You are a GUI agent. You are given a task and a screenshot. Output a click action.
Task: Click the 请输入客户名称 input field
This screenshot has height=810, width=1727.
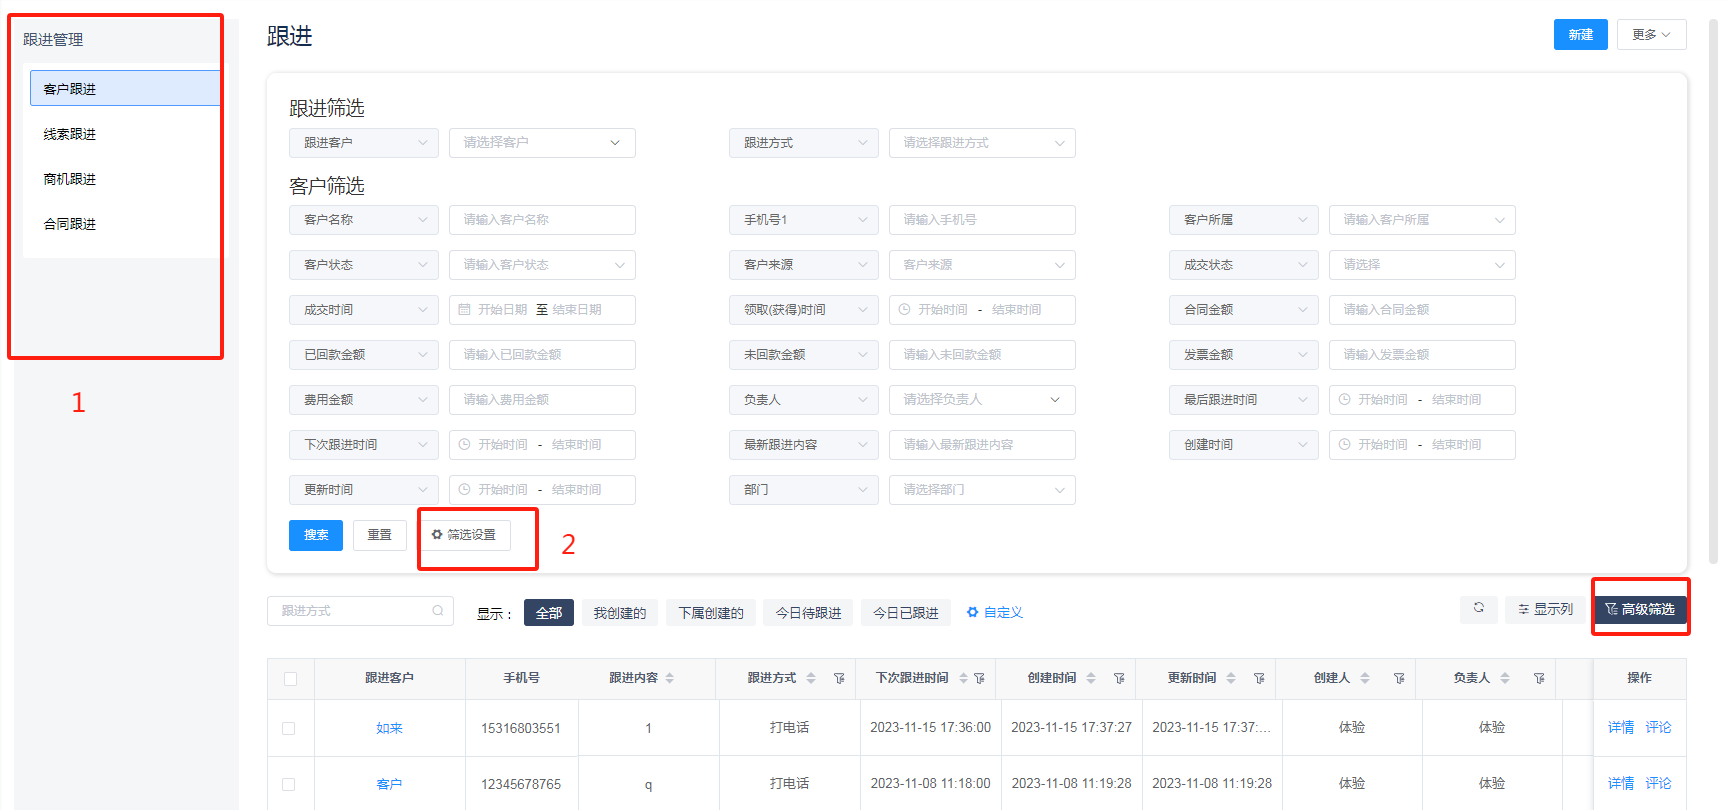click(x=542, y=220)
